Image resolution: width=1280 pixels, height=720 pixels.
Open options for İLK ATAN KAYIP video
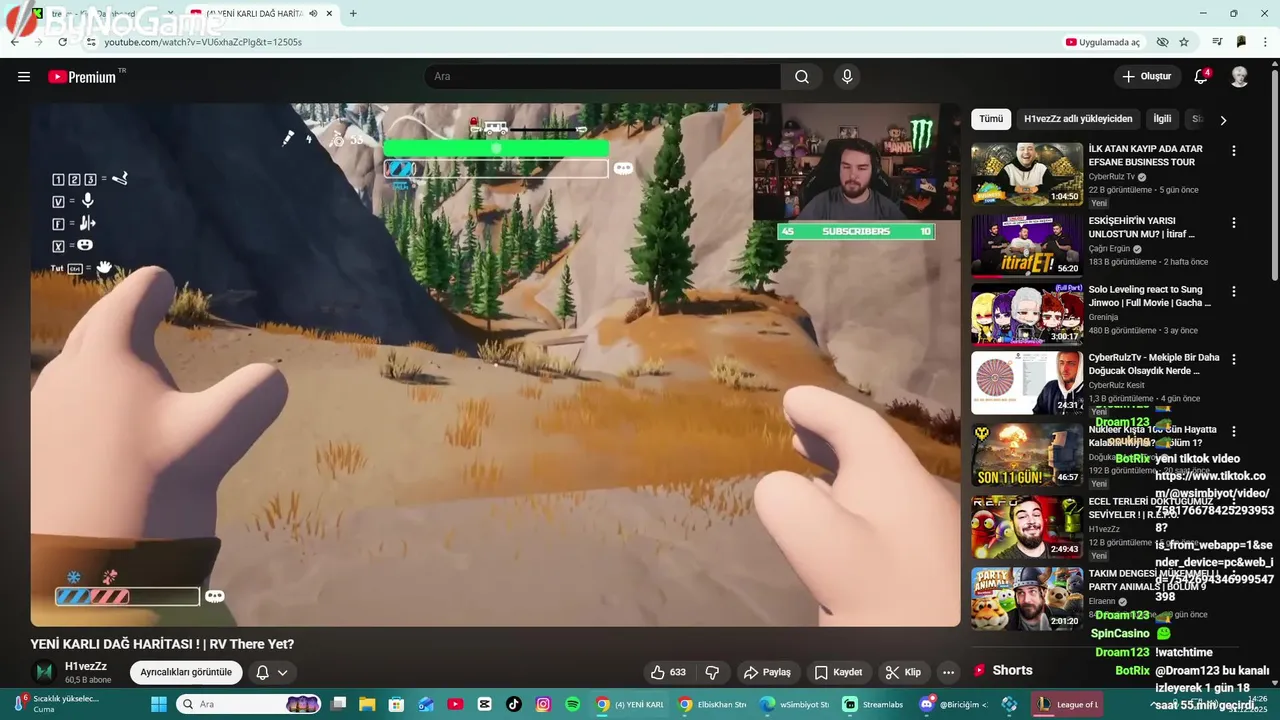click(1234, 151)
